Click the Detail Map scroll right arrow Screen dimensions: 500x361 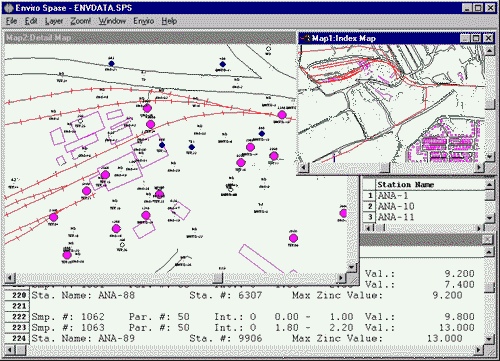(341, 277)
